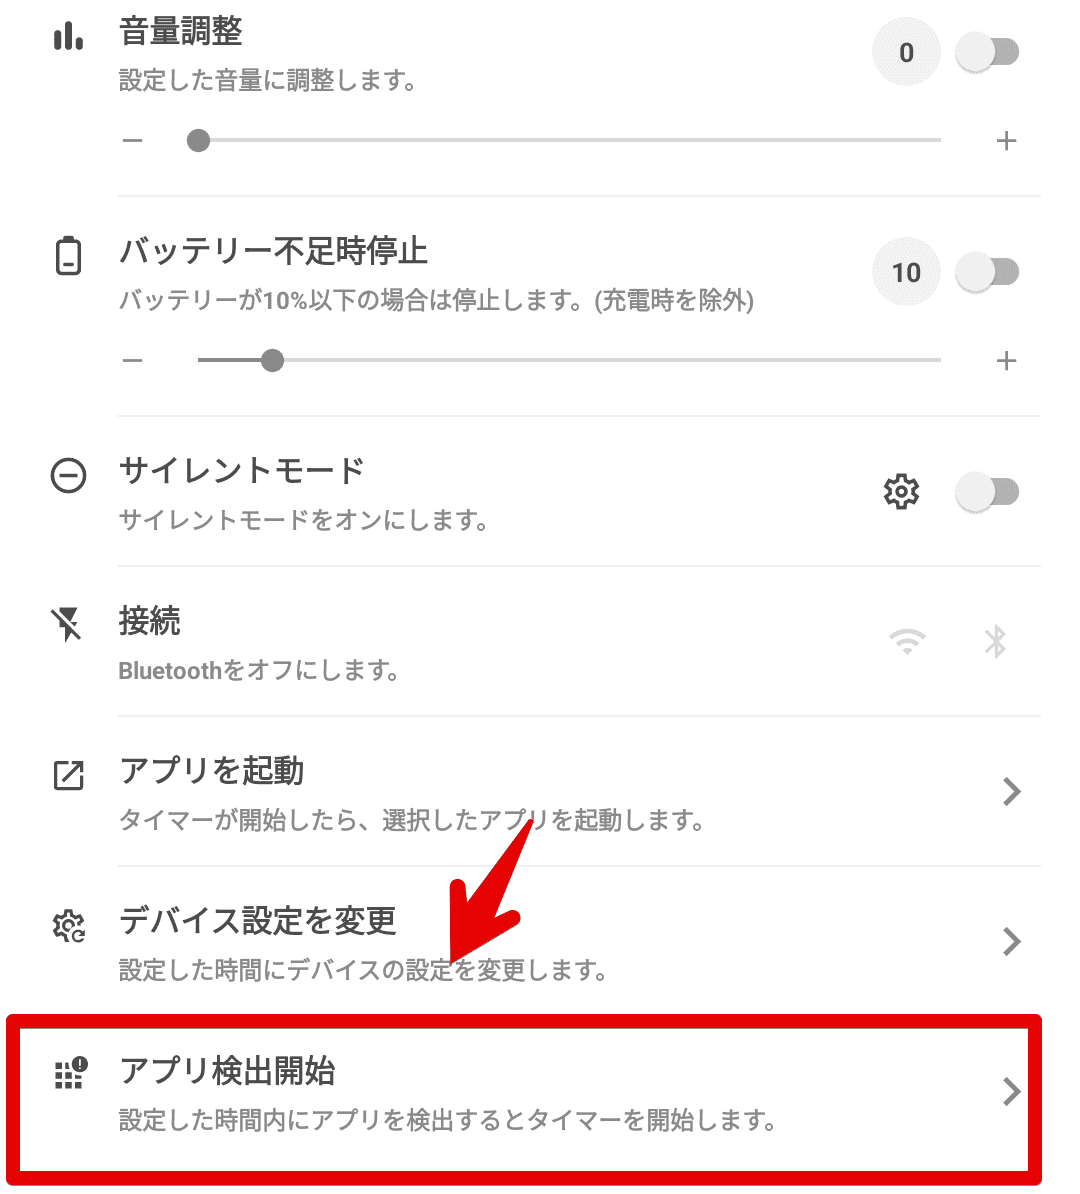Click the flash-off icon beside 接続
1080x1194 pixels.
pyautogui.click(x=67, y=625)
